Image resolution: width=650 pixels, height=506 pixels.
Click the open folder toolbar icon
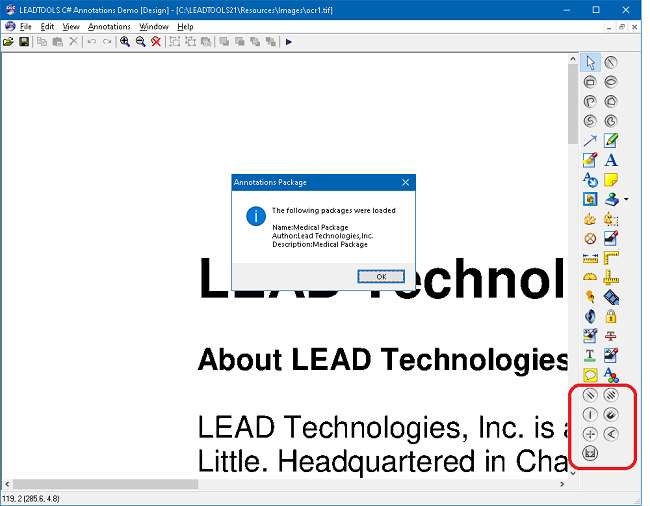pos(8,41)
